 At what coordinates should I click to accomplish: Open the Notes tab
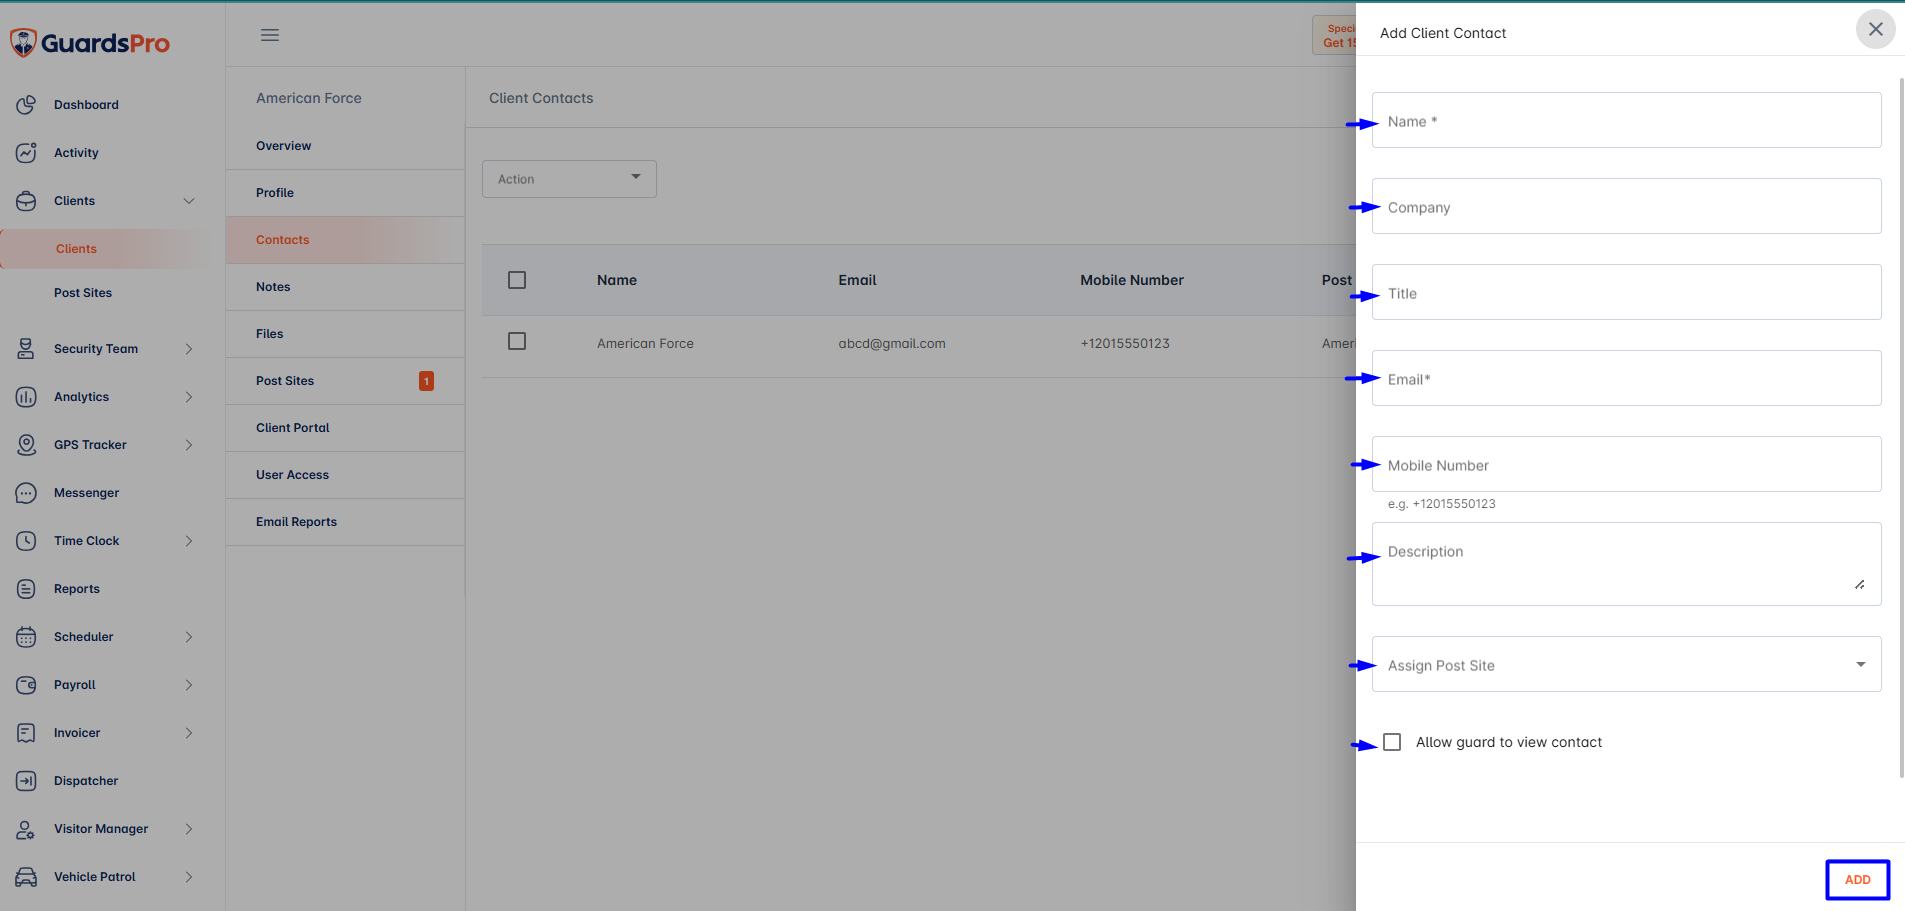click(345, 287)
